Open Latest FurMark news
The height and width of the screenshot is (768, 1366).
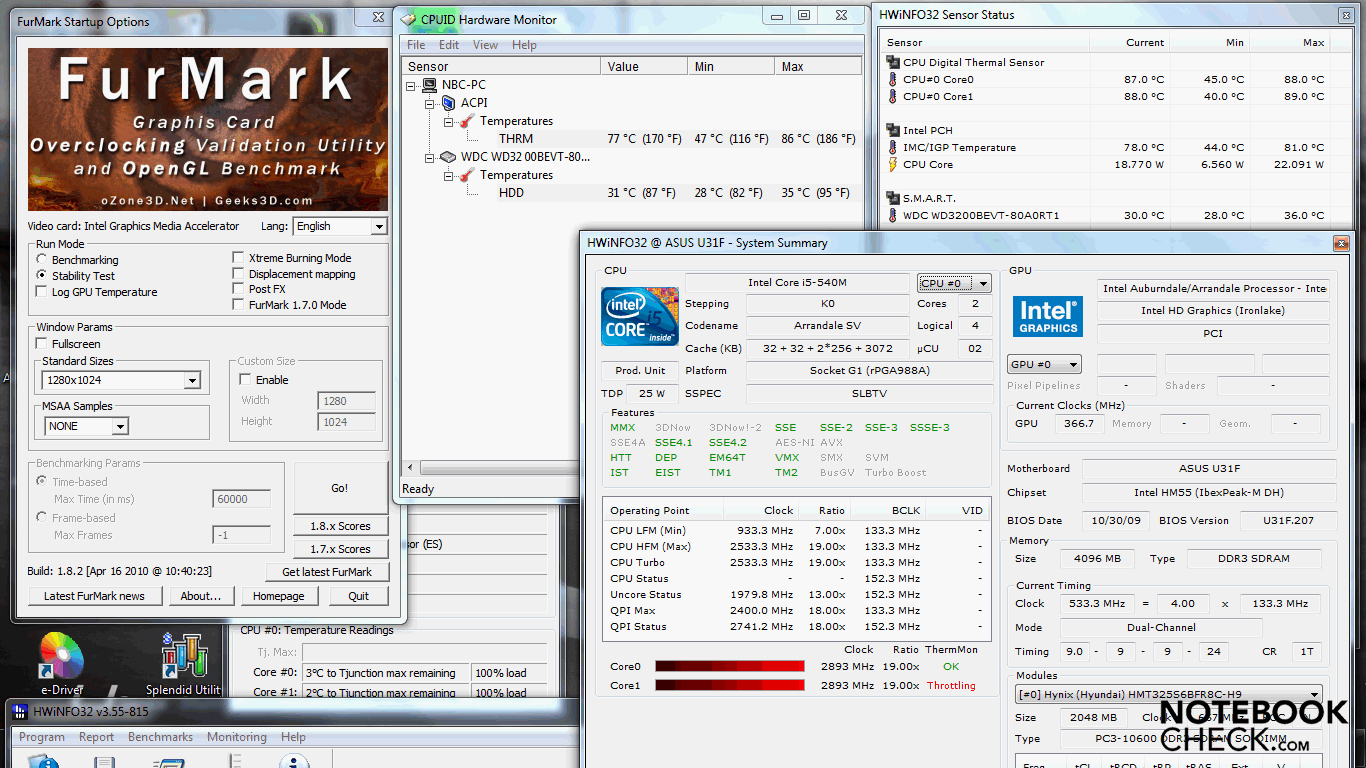(x=94, y=596)
